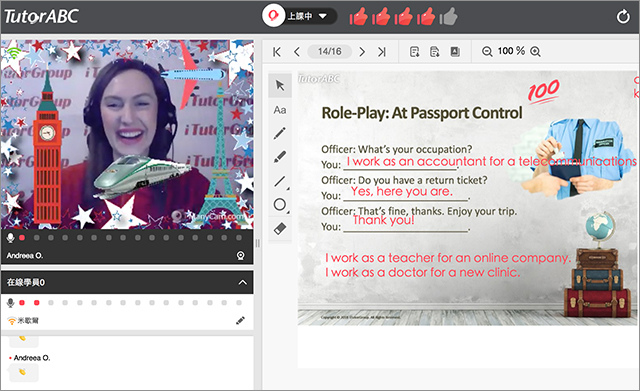Select the pencil drawing tool
This screenshot has height=391, width=640.
(x=280, y=133)
